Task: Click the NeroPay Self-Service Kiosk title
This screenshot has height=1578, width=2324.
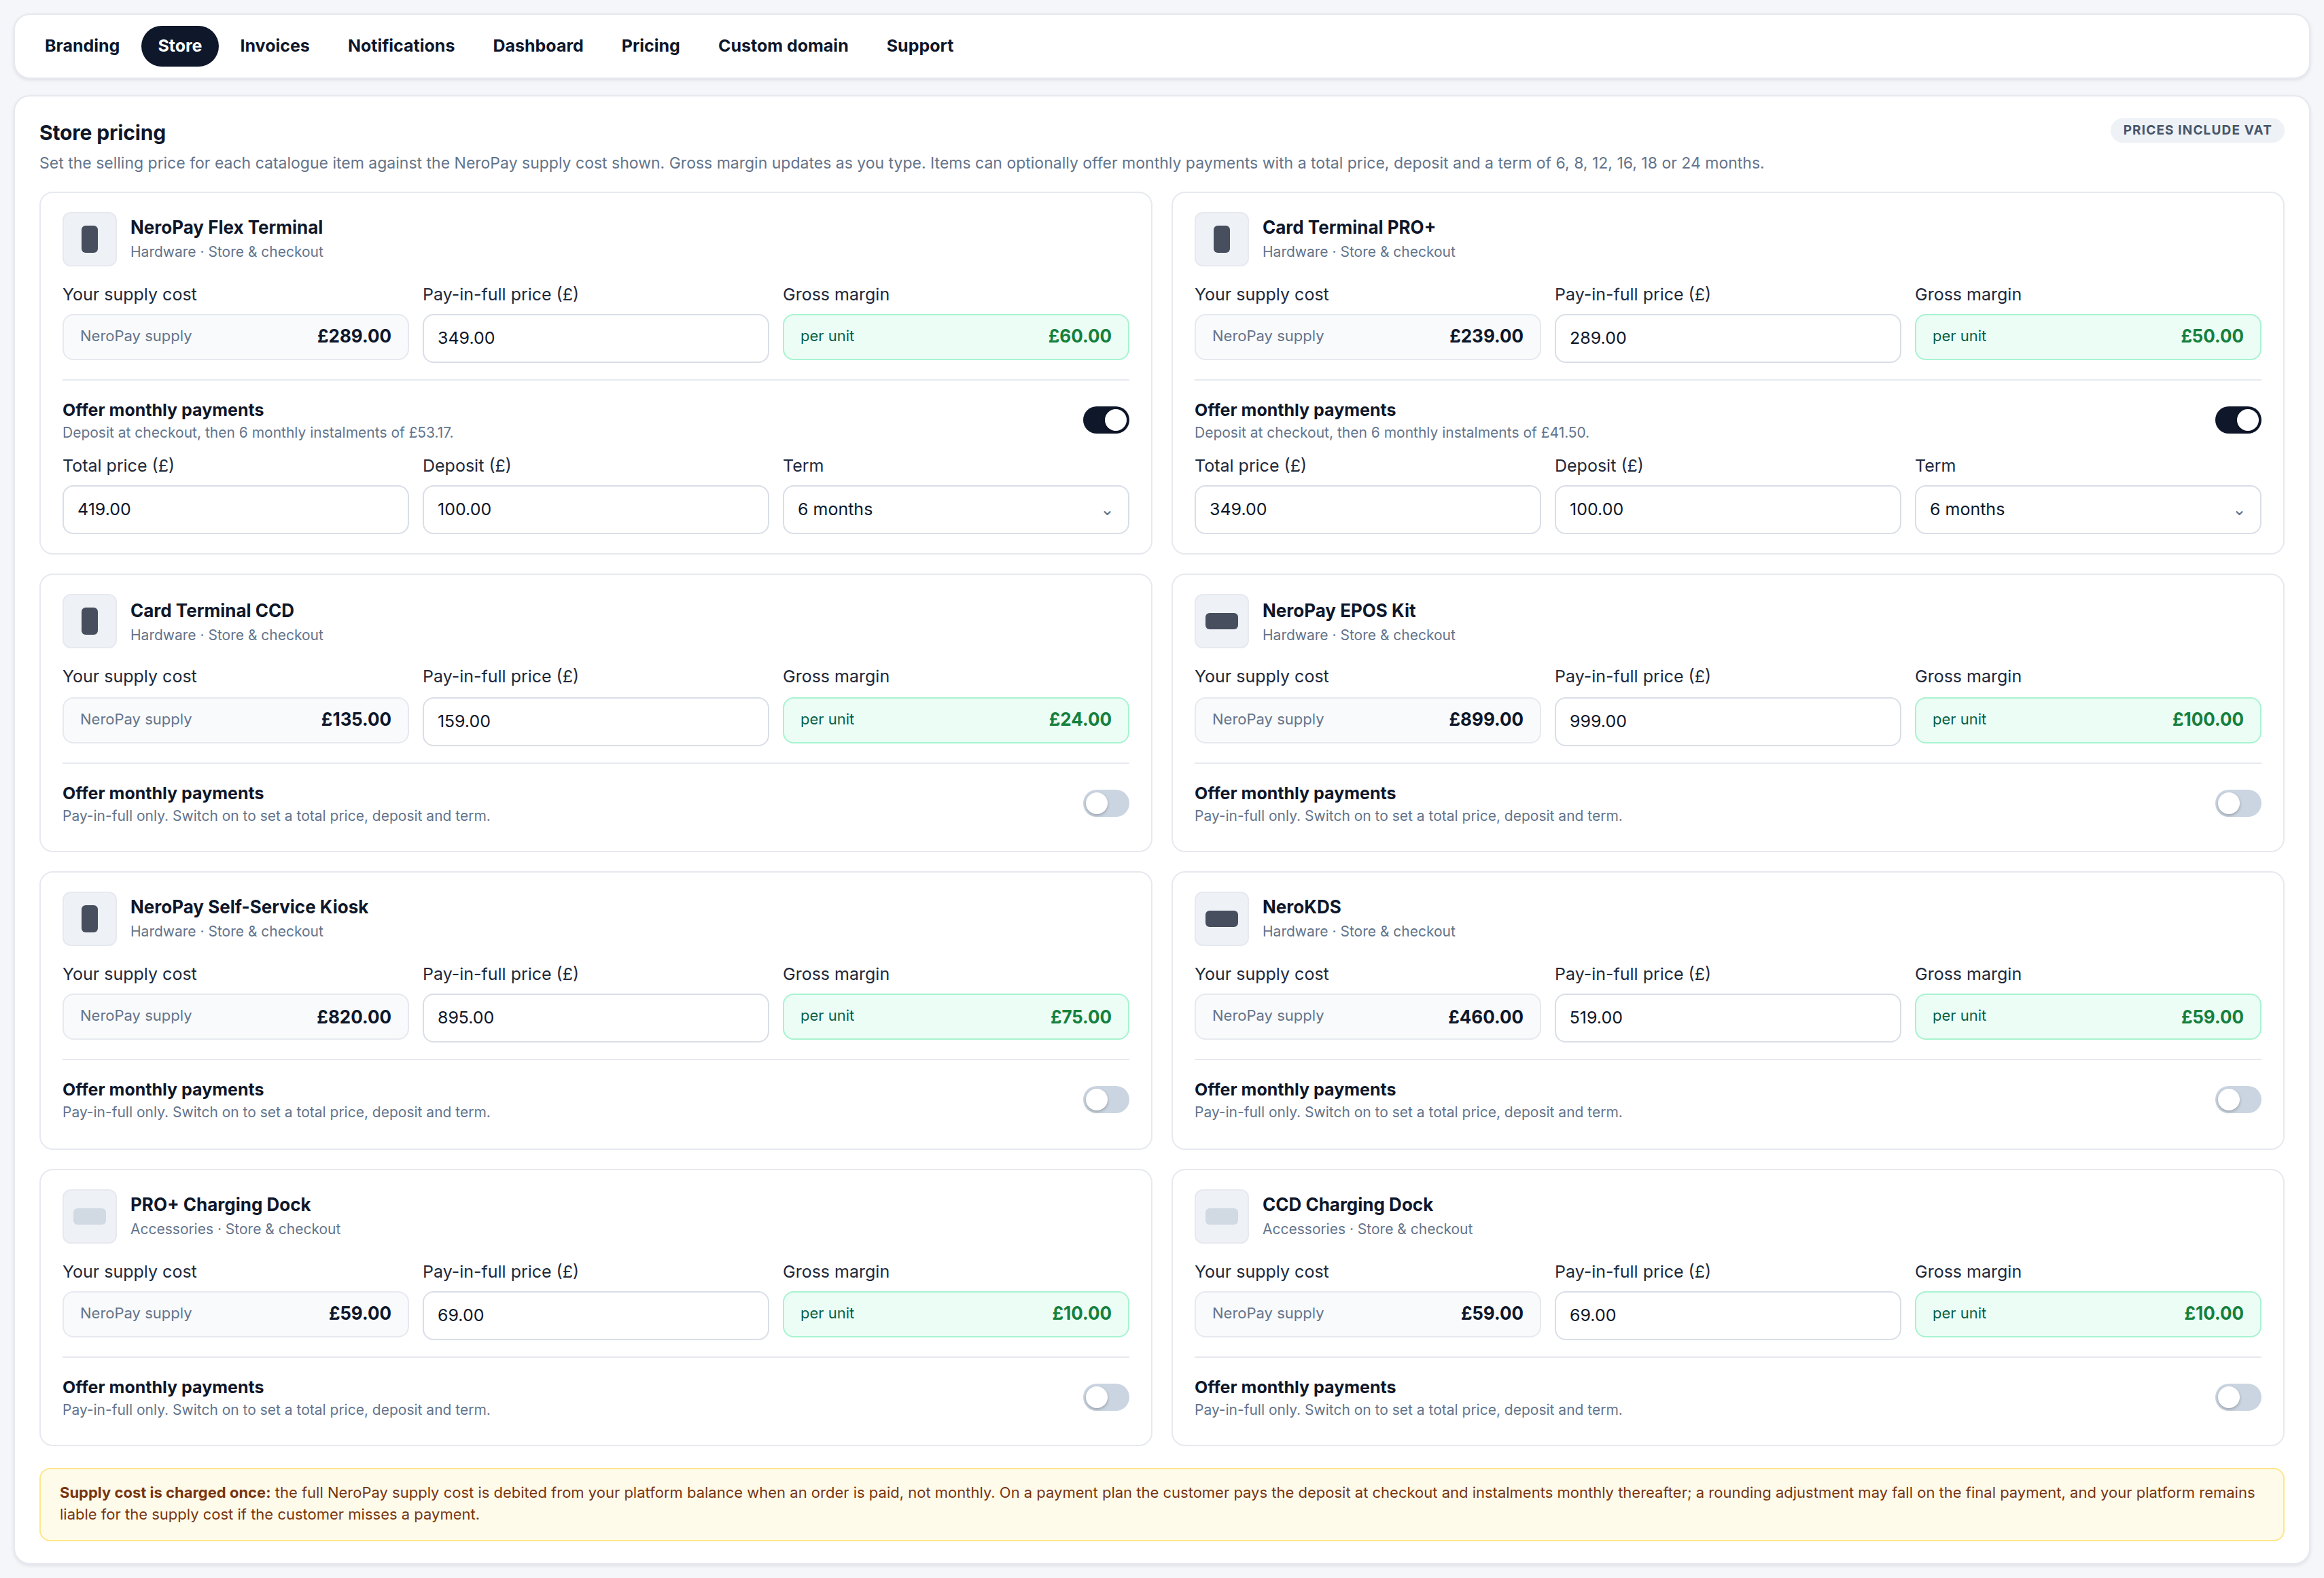Action: point(249,907)
